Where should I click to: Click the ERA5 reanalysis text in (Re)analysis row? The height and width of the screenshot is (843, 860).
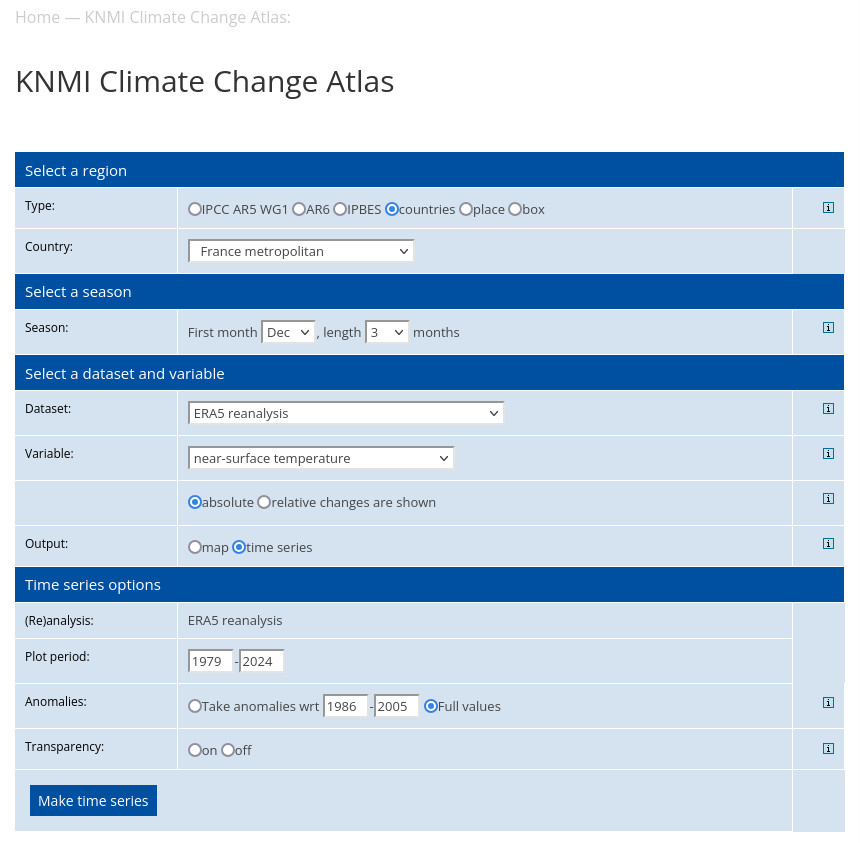tap(235, 620)
